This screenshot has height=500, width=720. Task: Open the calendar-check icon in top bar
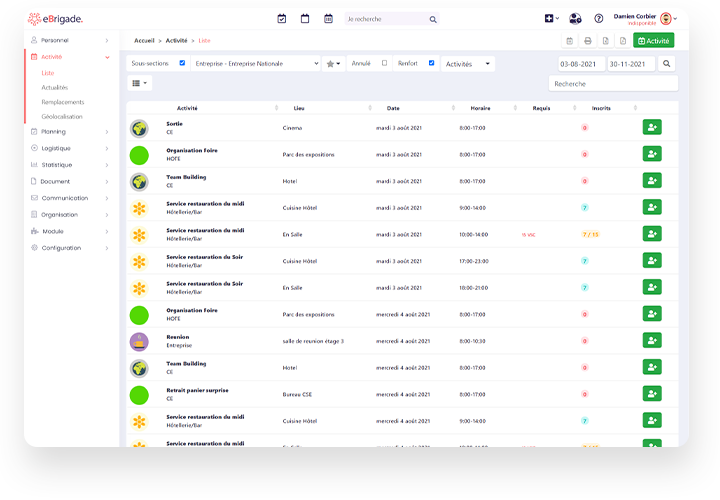[x=282, y=19]
